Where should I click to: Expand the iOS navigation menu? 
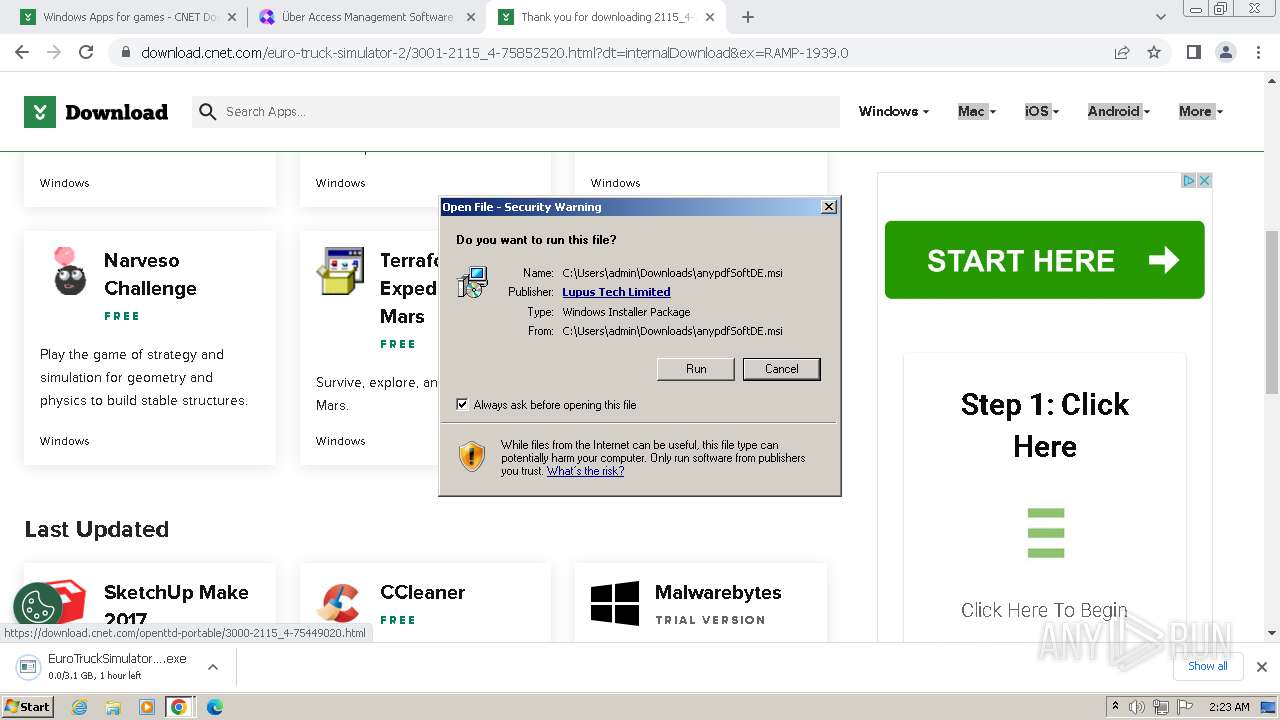tap(1041, 112)
